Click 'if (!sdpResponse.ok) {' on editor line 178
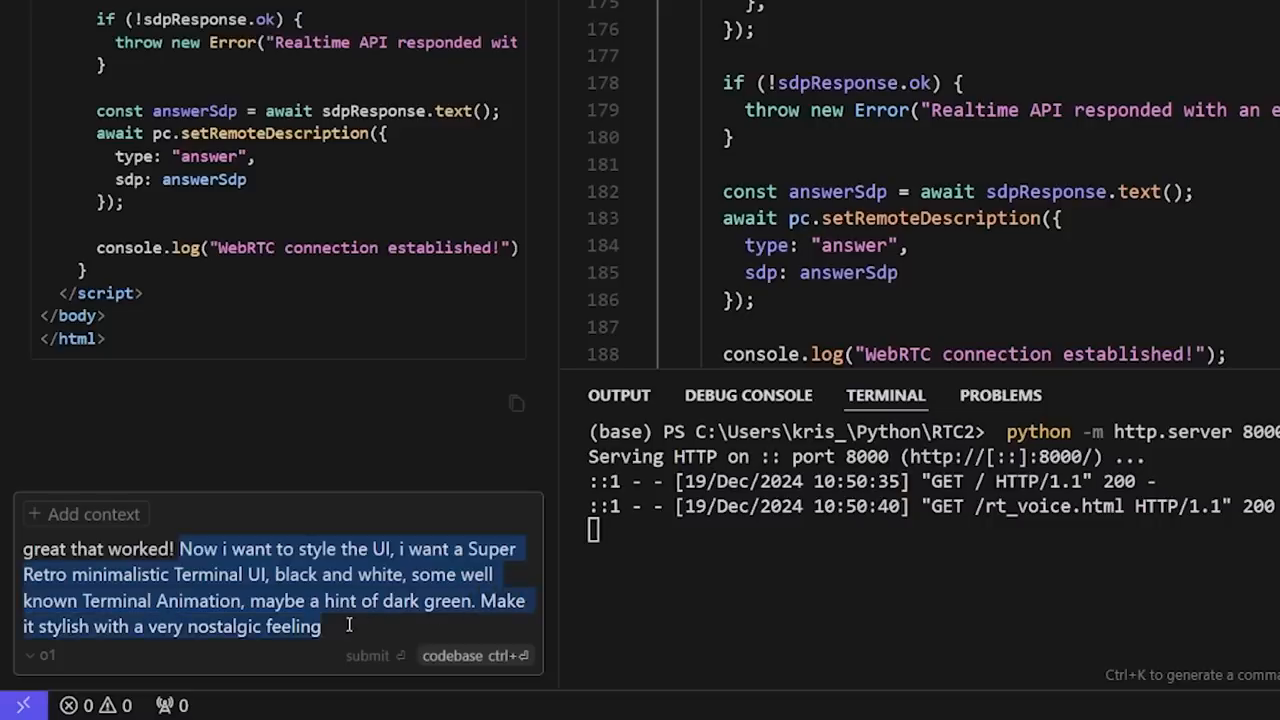1280x720 pixels. pos(843,83)
